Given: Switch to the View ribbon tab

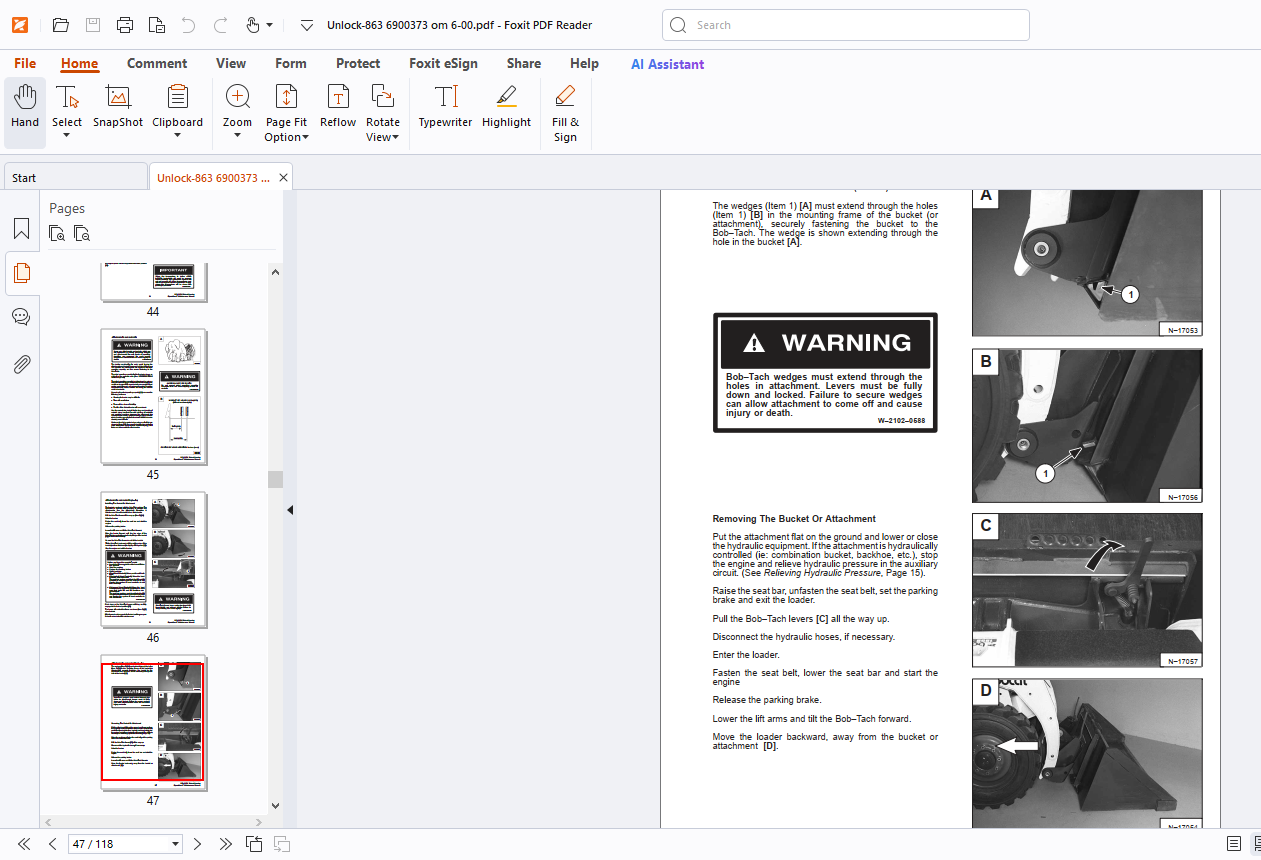Looking at the screenshot, I should (x=231, y=64).
